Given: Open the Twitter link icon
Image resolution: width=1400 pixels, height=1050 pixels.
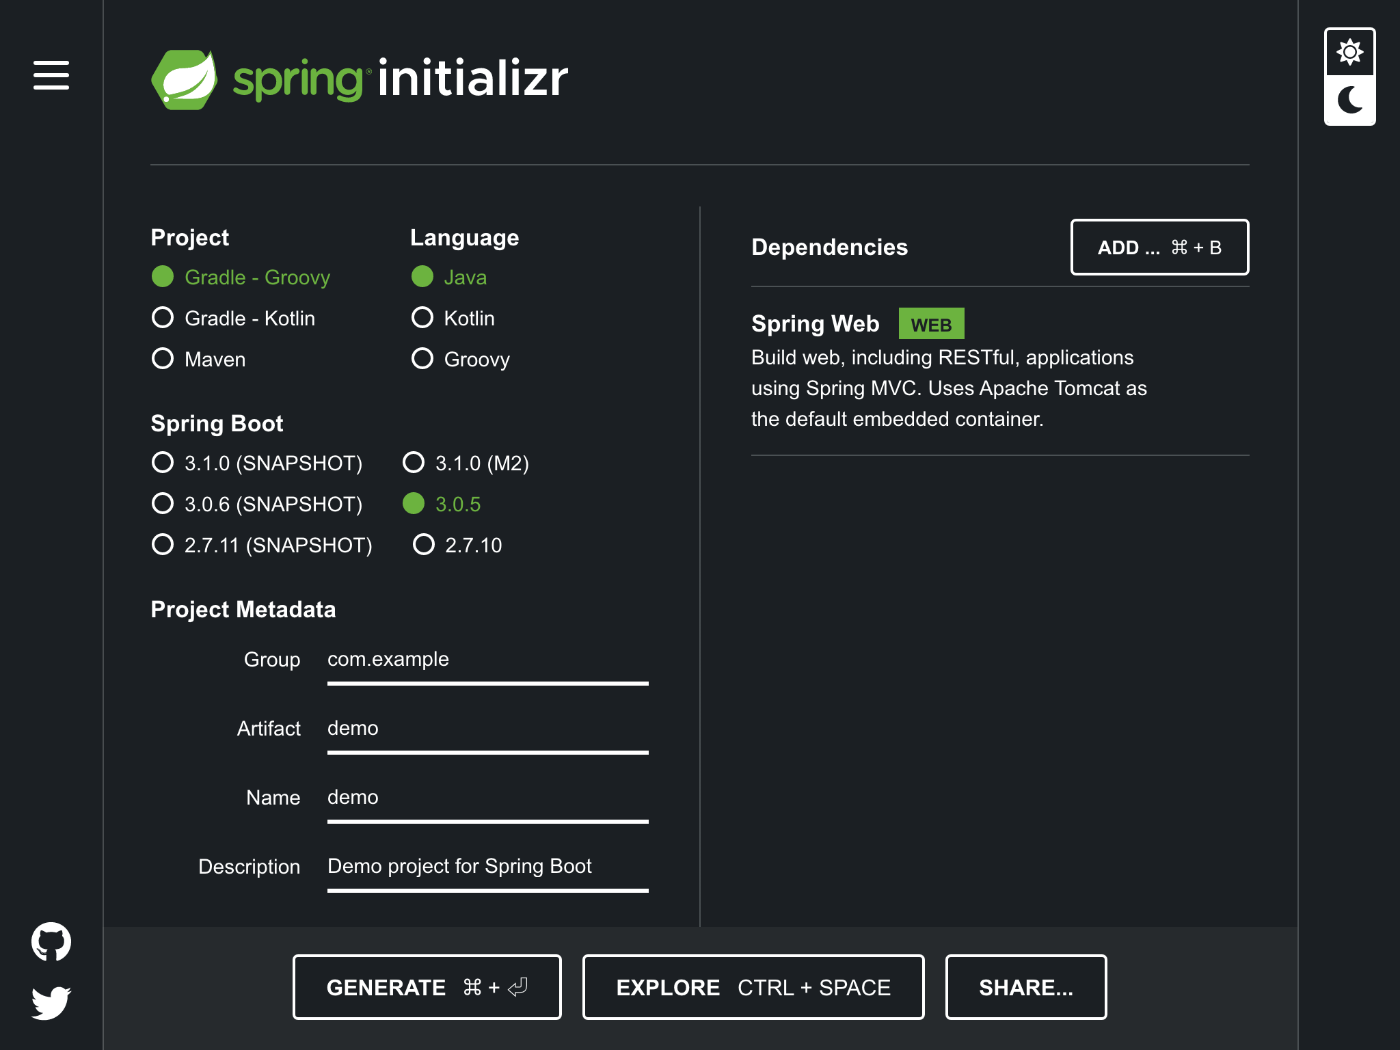Looking at the screenshot, I should click(51, 1002).
